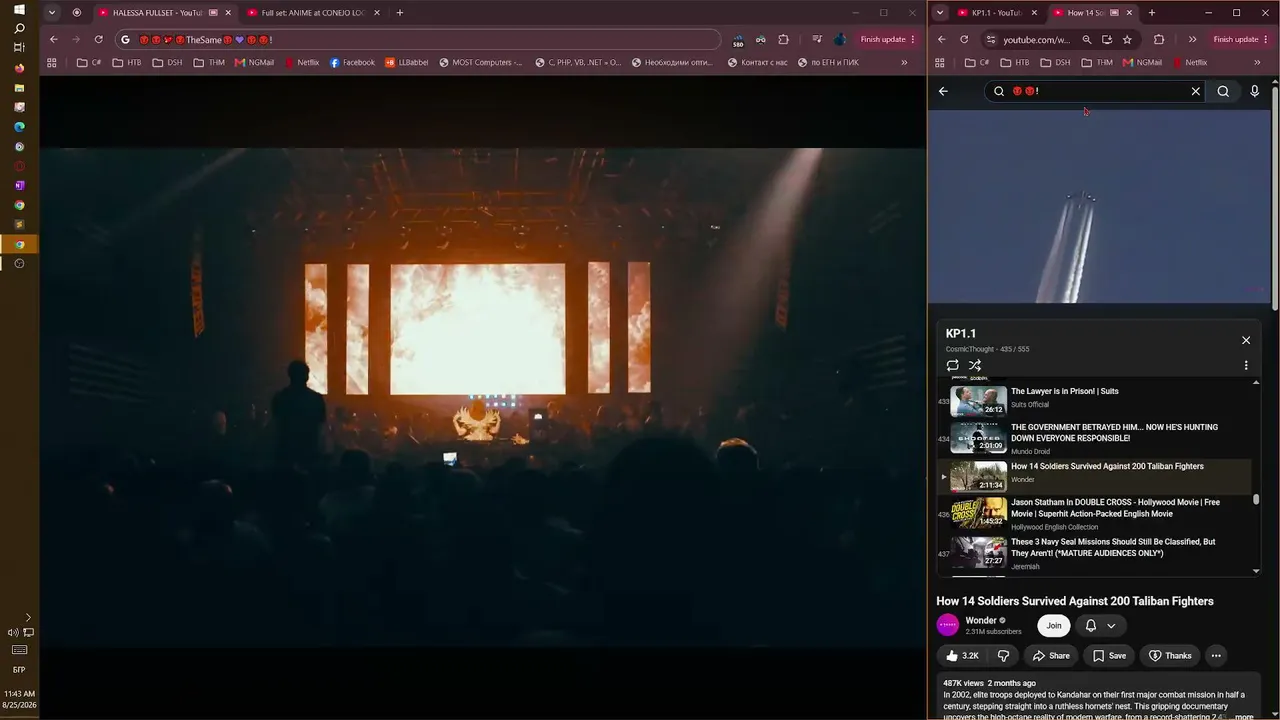Like the video with 3.2K likes
Image resolution: width=1280 pixels, height=720 pixels.
tap(962, 656)
